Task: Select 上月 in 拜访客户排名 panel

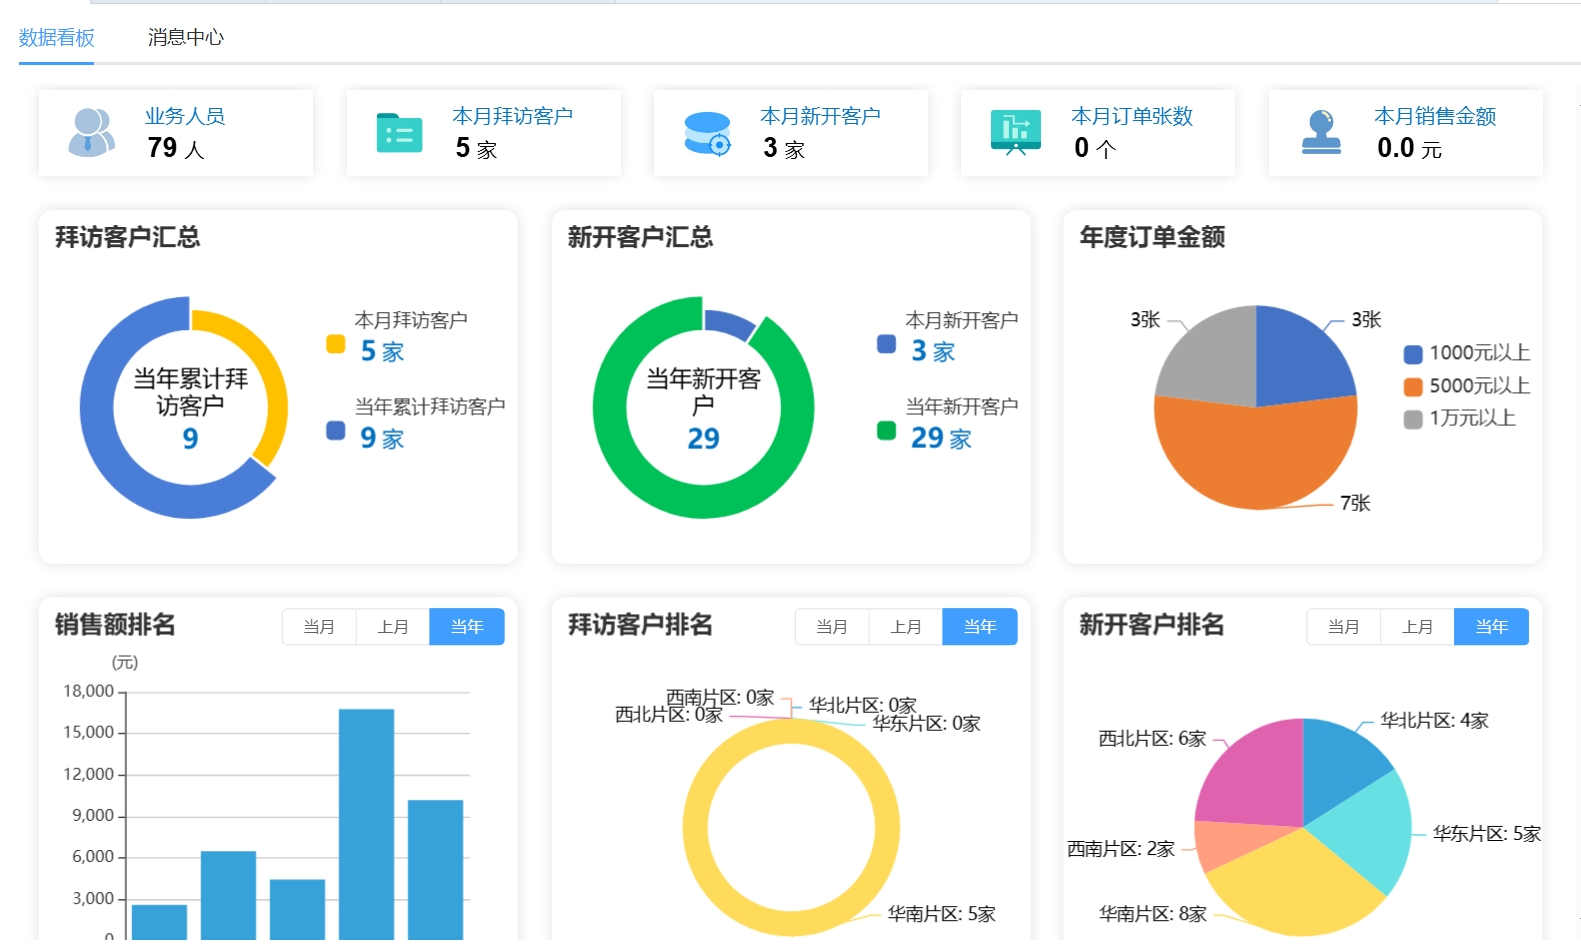Action: [x=906, y=627]
